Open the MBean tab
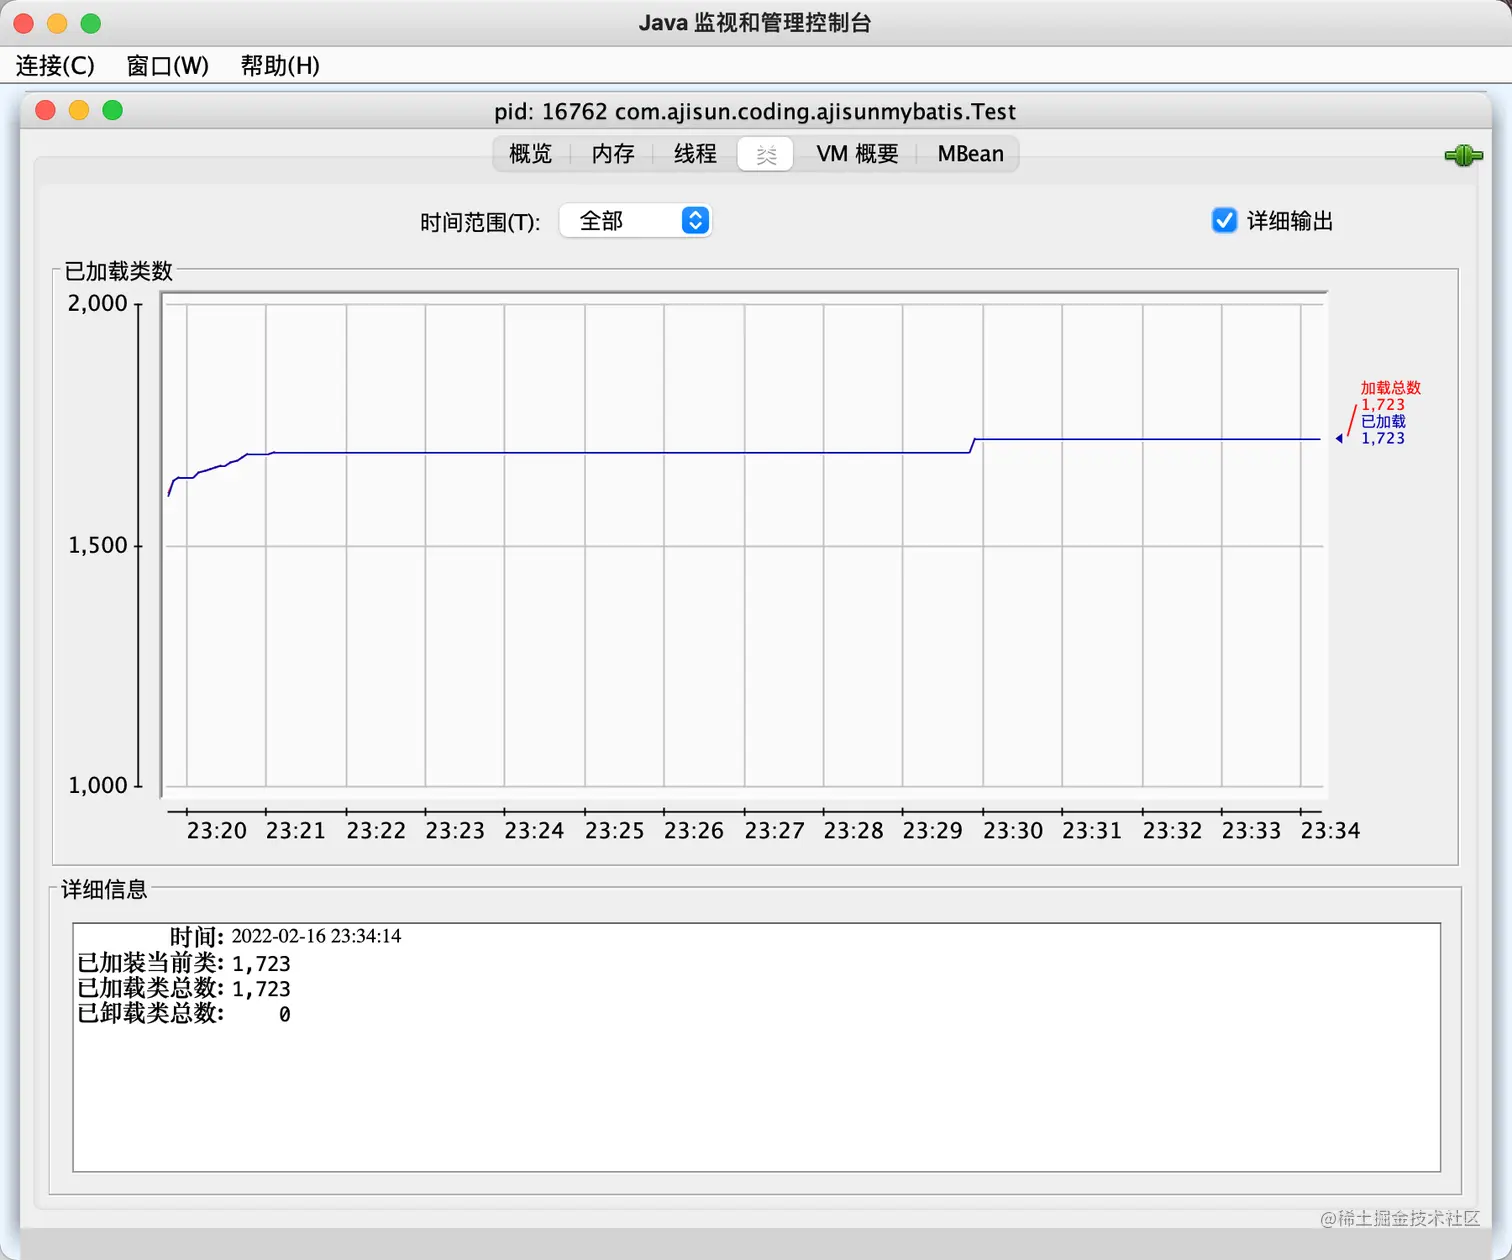 970,154
